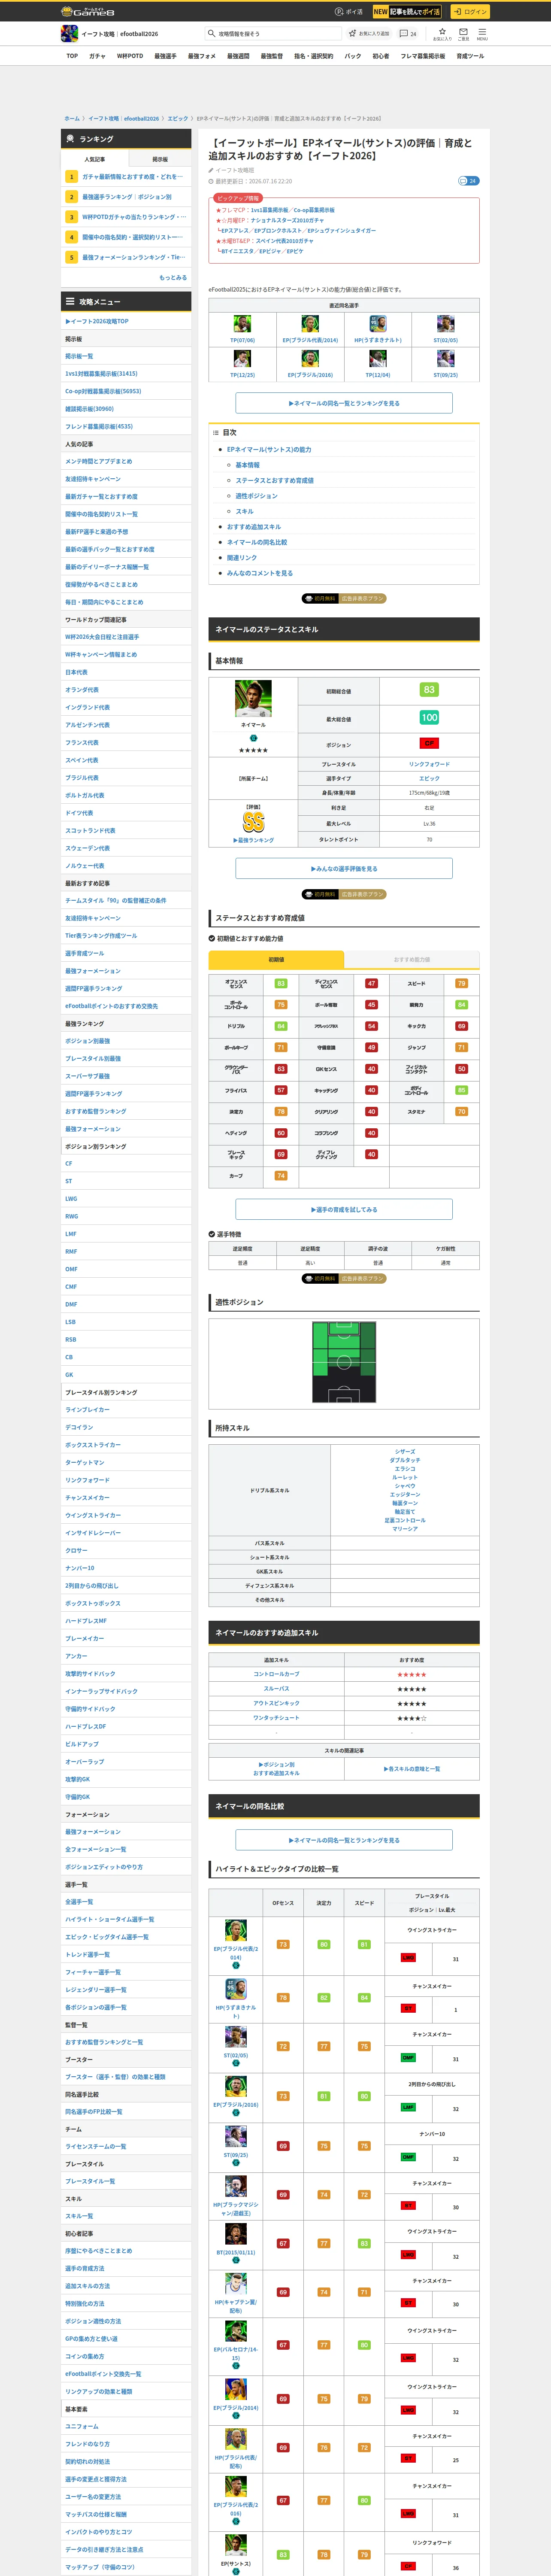Open the イートフットボール2026攻略TOP sidebar link
Viewport: 551px width, 2576px height.
pyautogui.click(x=97, y=321)
